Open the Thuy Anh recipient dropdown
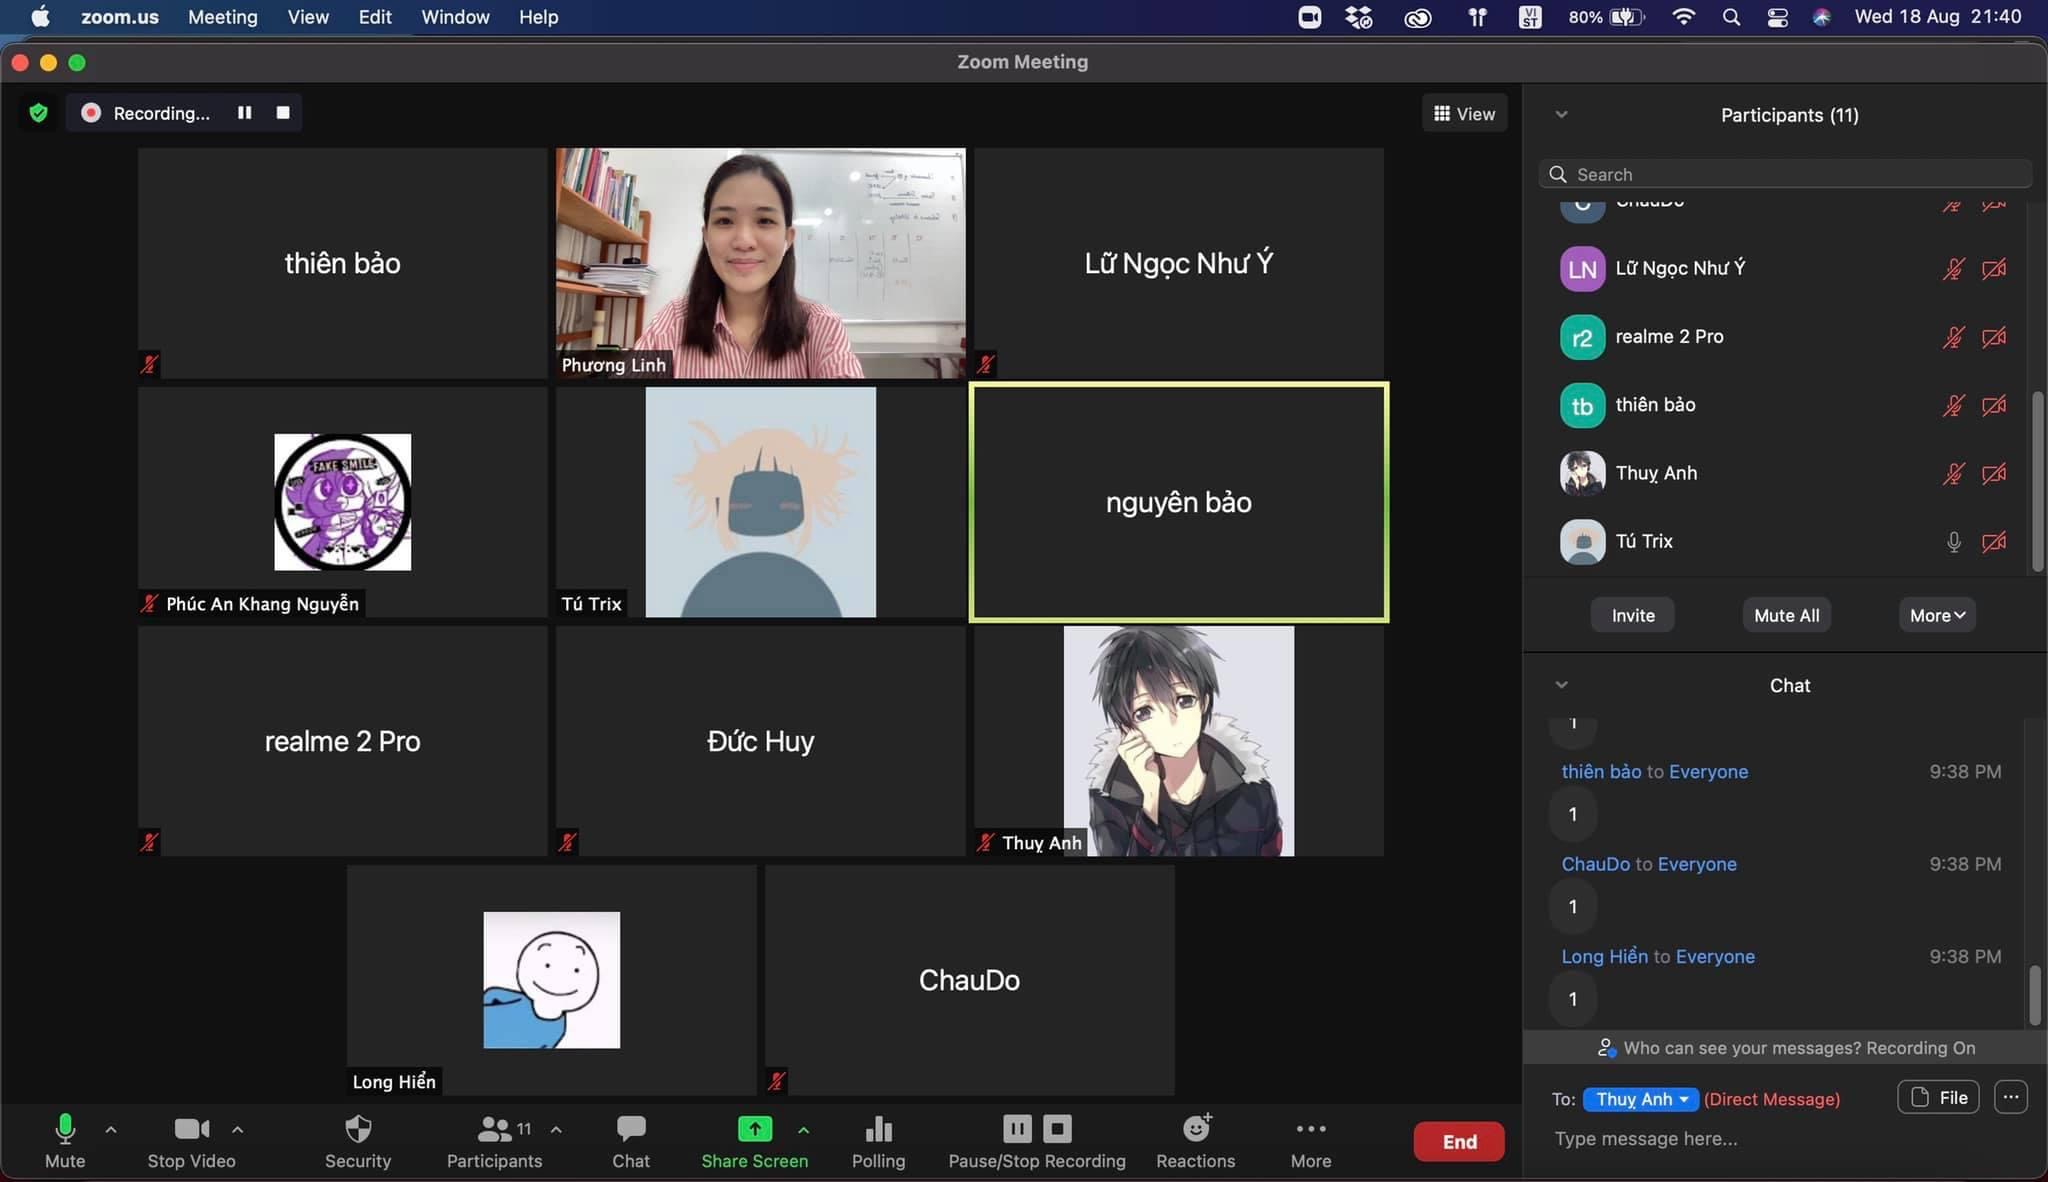Viewport: 2048px width, 1182px height. (x=1642, y=1099)
